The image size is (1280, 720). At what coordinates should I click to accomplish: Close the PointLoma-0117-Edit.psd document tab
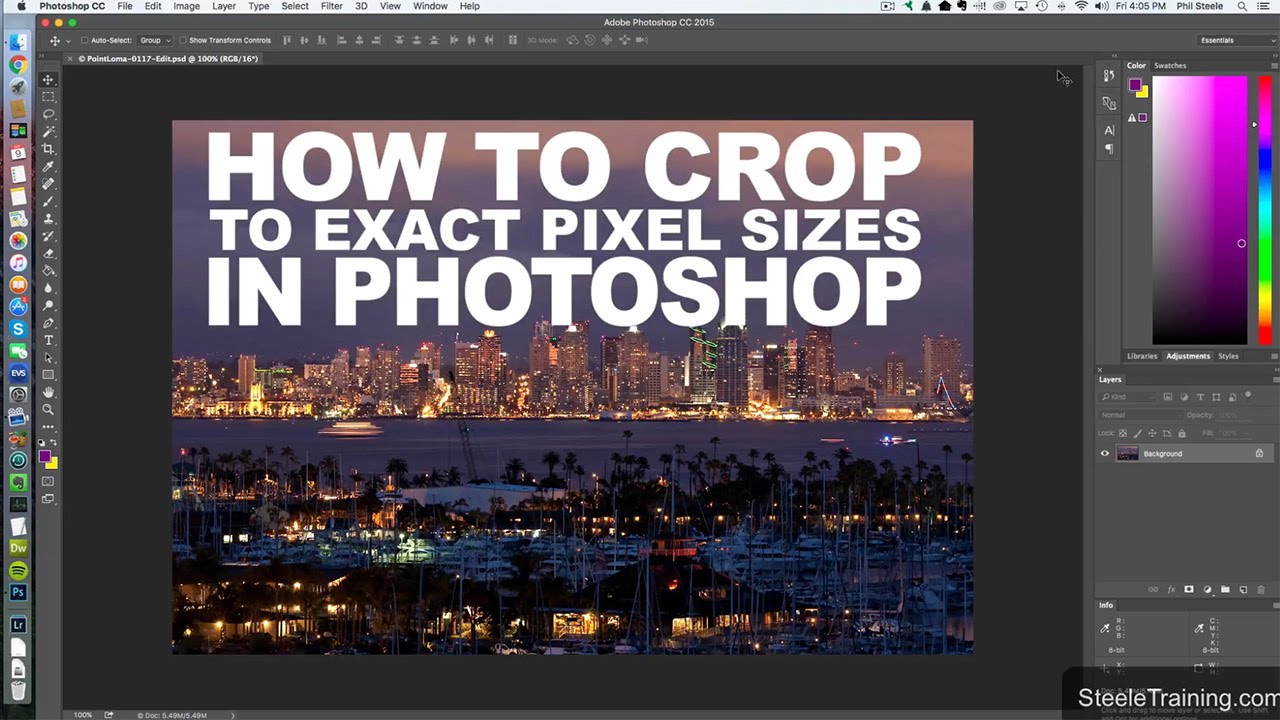69,59
